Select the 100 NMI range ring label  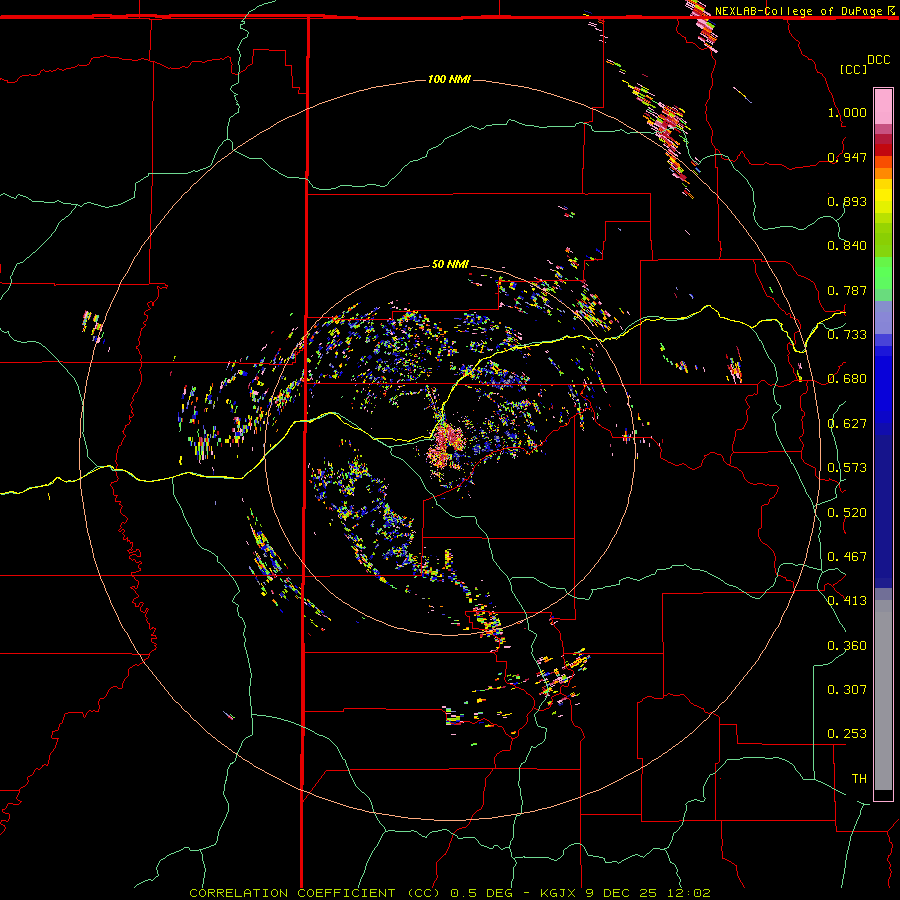coord(449,79)
